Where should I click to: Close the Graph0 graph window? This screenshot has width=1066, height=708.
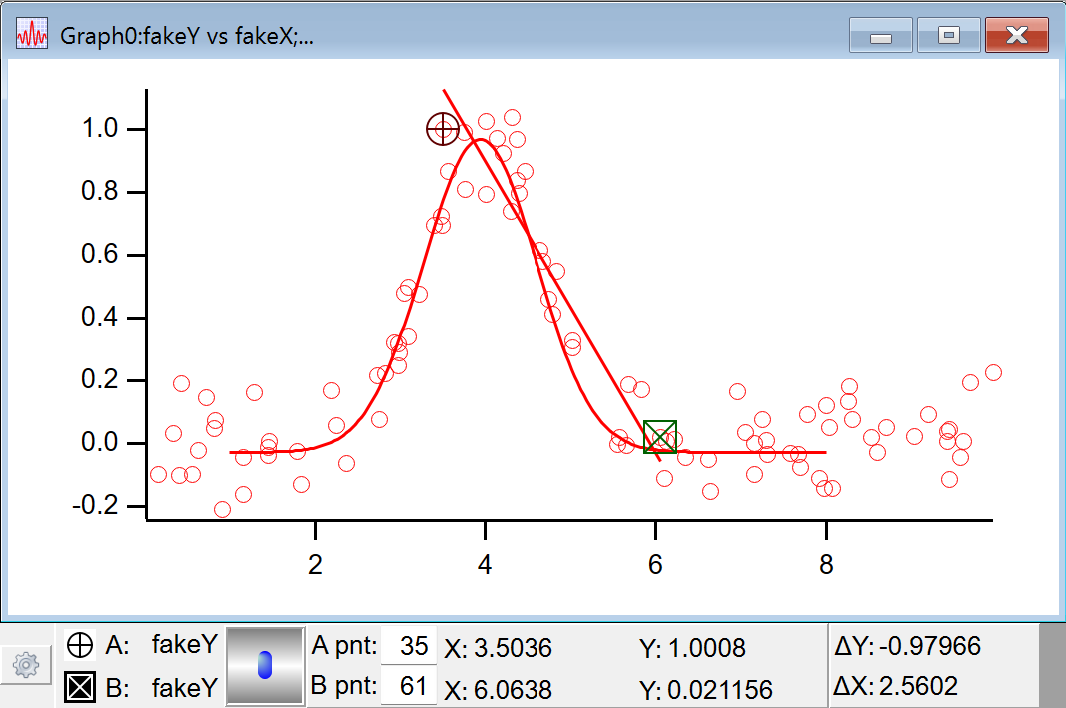click(1016, 36)
